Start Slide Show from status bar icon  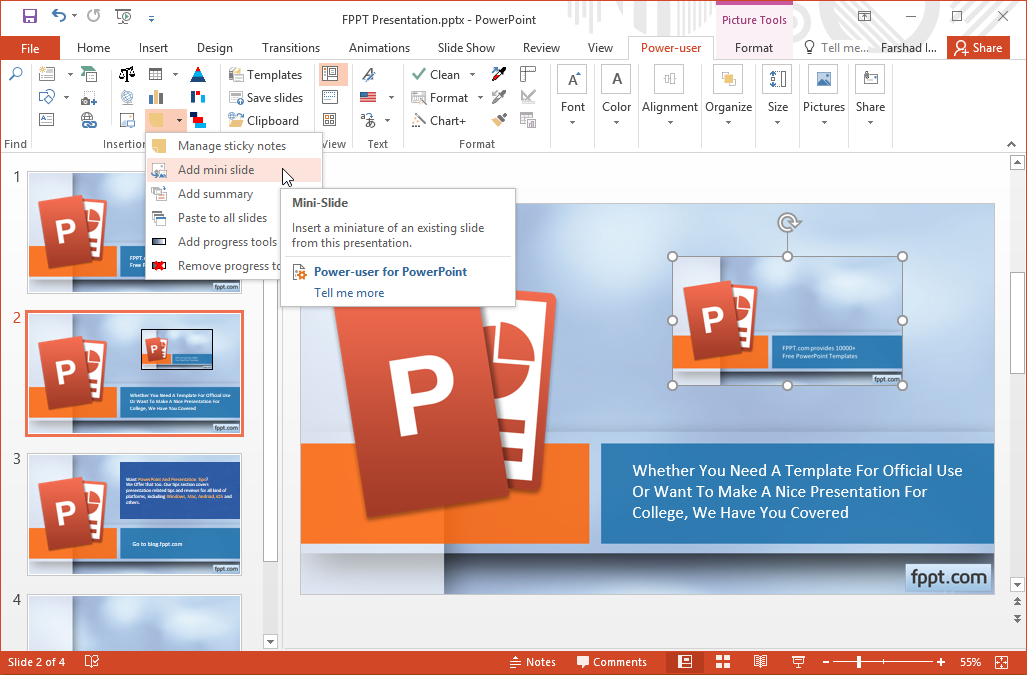coord(798,662)
